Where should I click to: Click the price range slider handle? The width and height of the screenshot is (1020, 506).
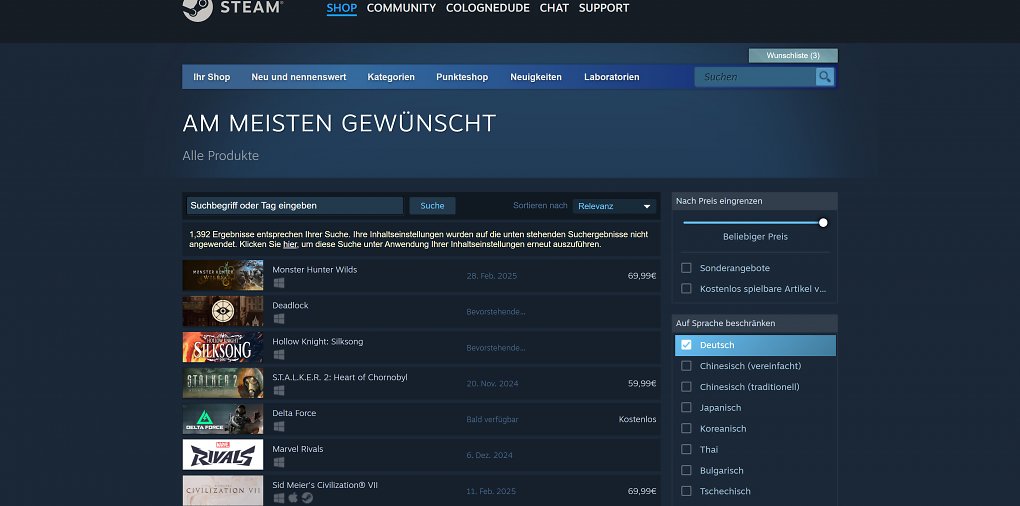[823, 222]
